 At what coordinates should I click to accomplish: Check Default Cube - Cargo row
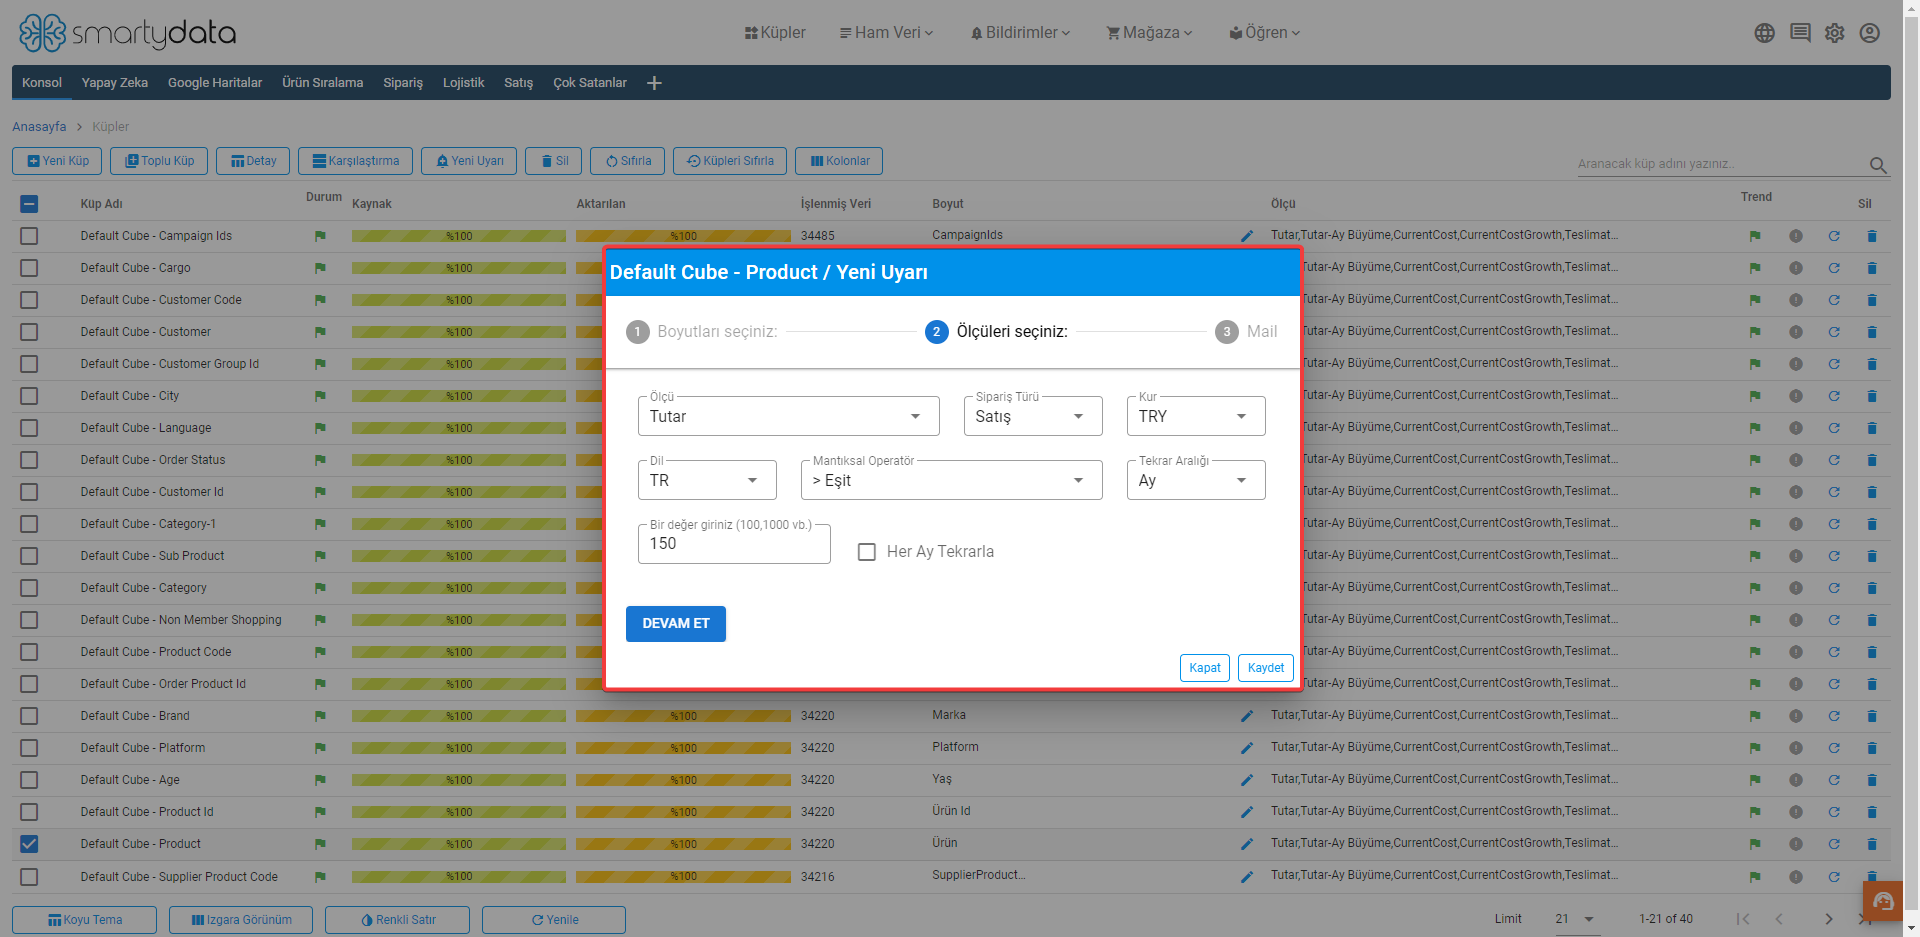29,268
